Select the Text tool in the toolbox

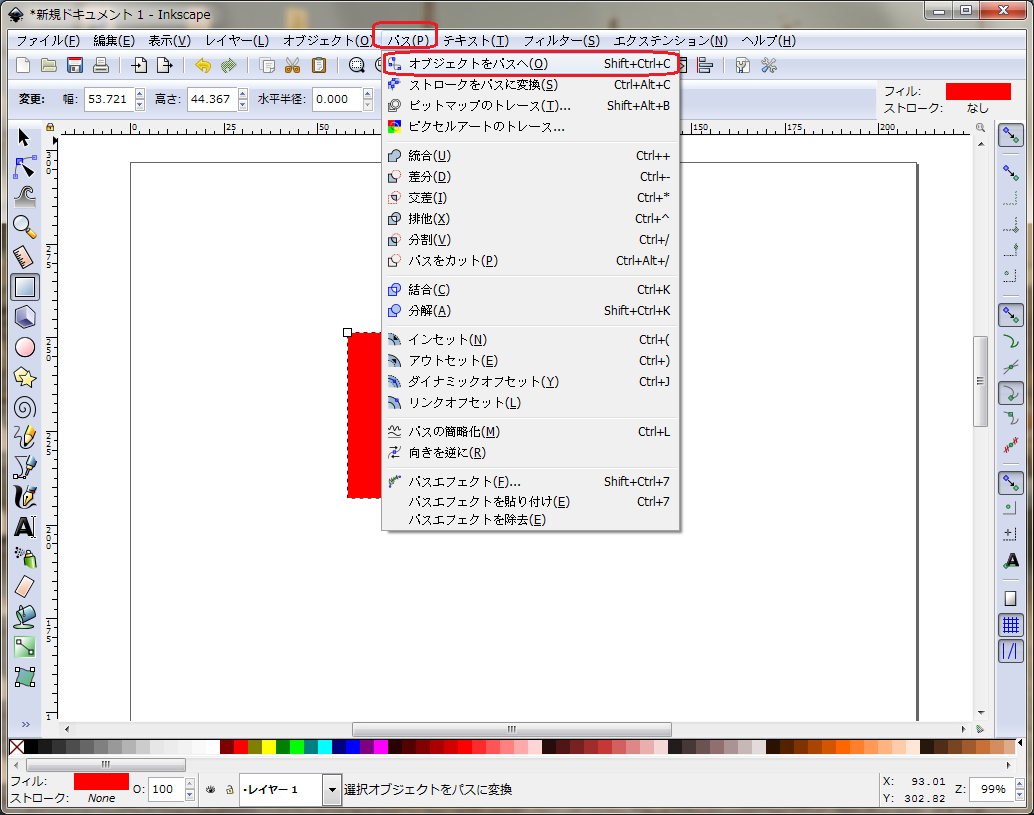(x=25, y=526)
